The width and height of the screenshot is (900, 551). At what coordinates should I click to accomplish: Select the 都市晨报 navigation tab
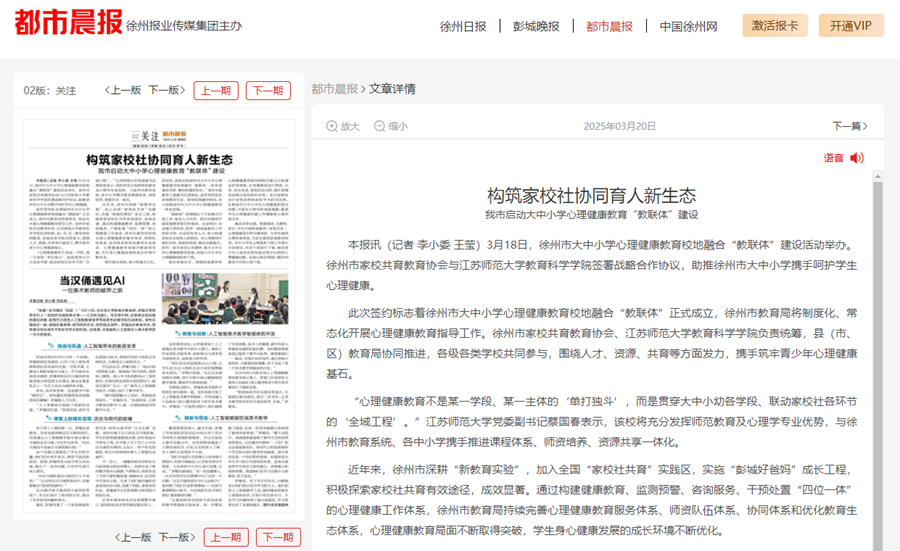pos(609,27)
